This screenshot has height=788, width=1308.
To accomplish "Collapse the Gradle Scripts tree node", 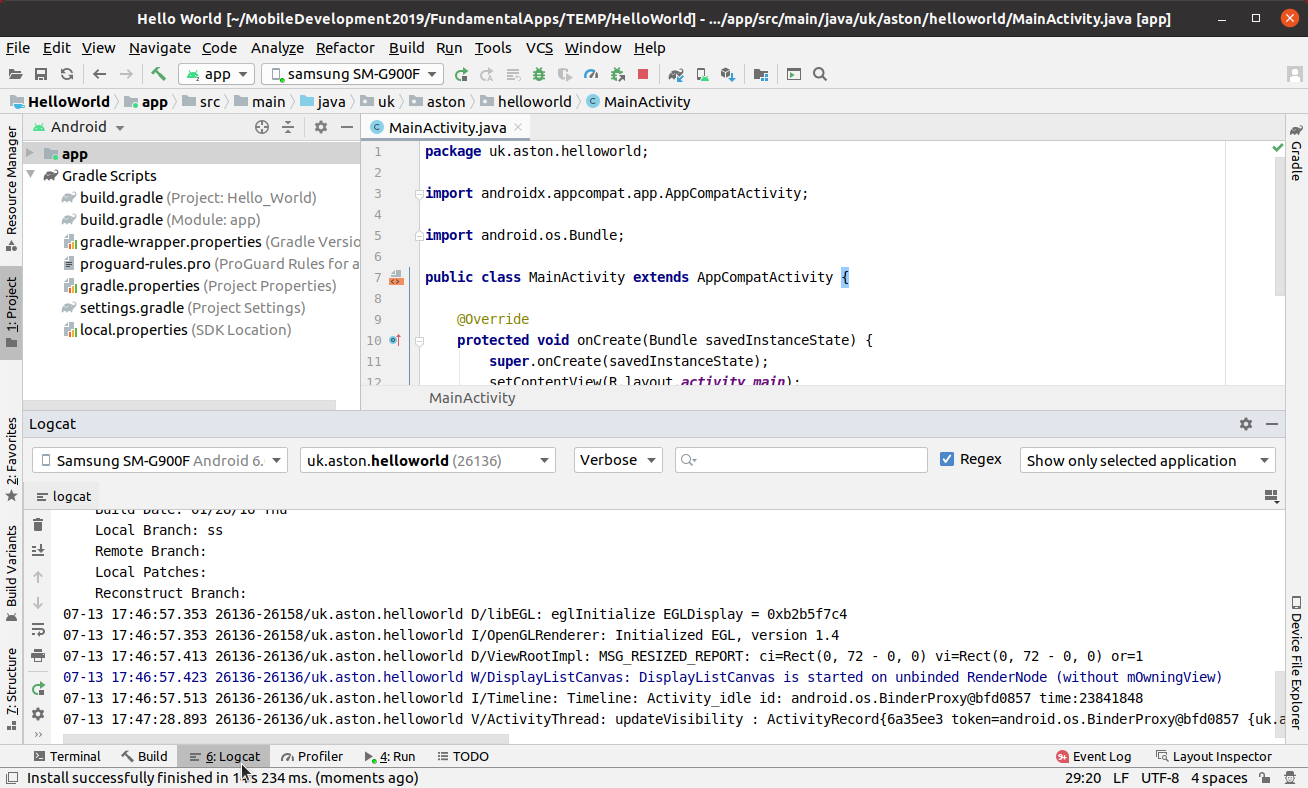I will point(30,176).
